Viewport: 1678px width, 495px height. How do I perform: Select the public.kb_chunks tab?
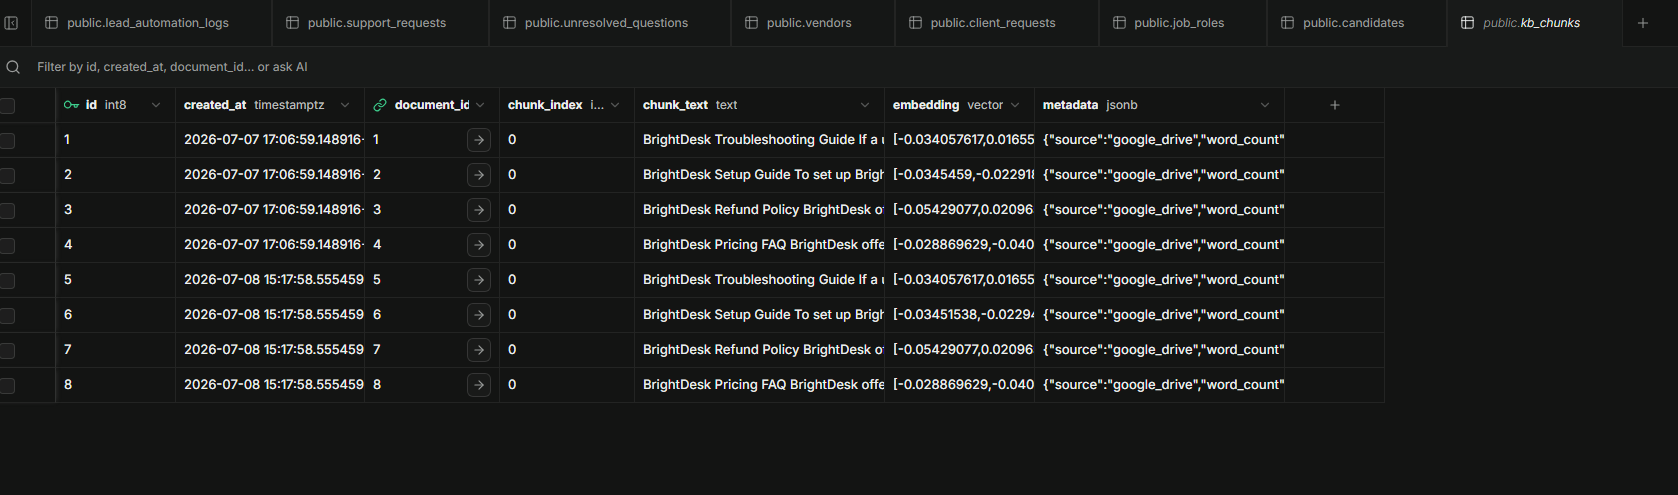[1535, 22]
